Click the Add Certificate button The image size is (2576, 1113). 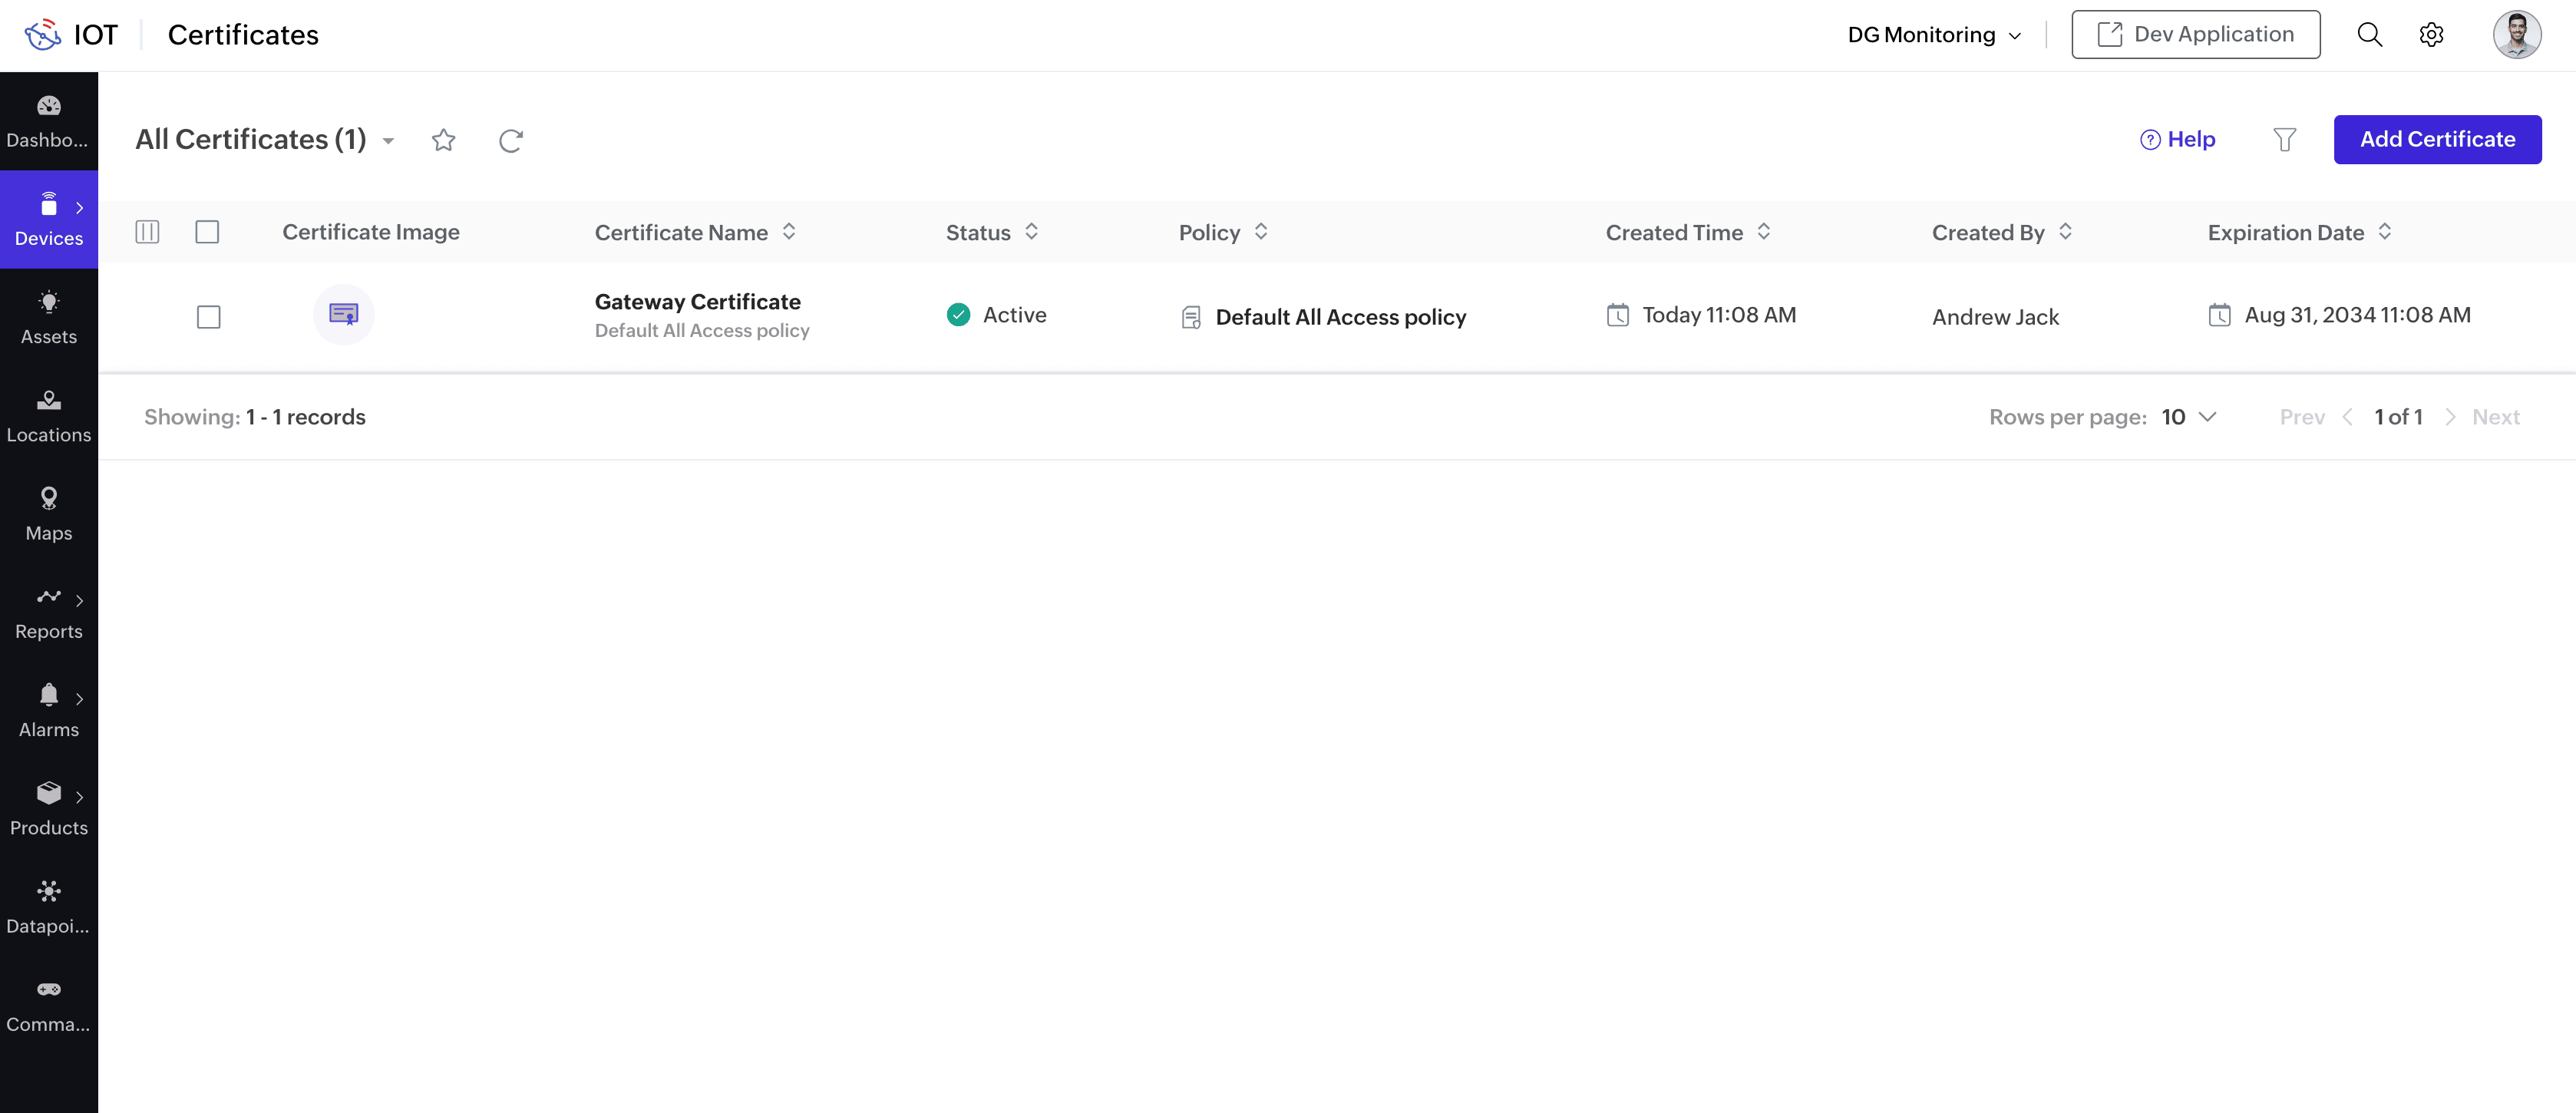2437,140
